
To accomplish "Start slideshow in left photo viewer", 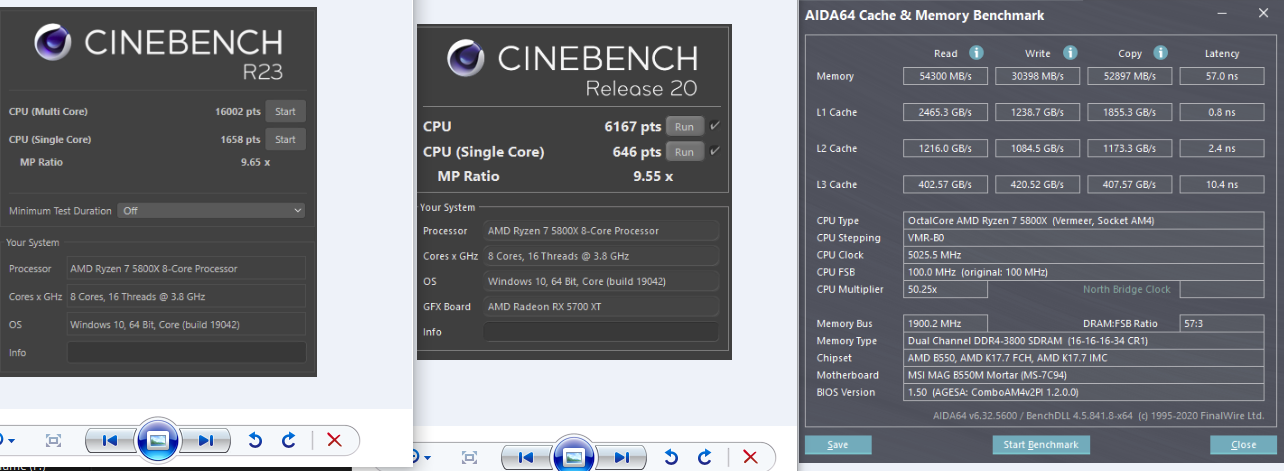I will [157, 440].
